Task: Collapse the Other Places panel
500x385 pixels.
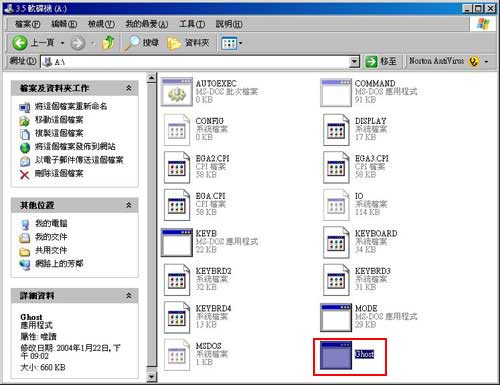Action: (129, 205)
